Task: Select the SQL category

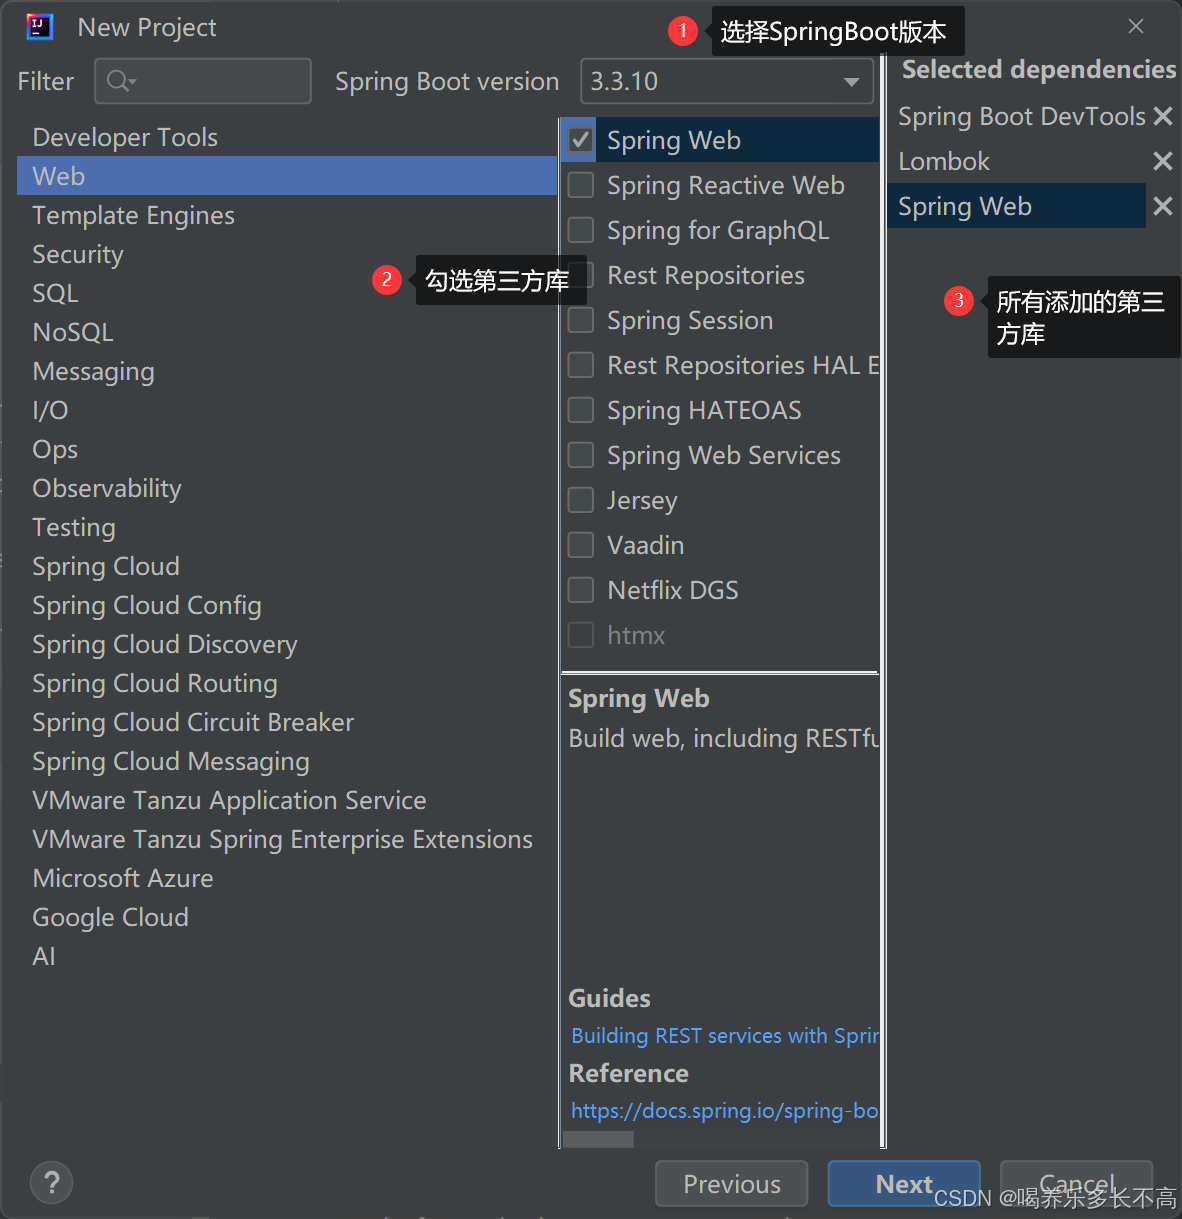Action: coord(287,293)
